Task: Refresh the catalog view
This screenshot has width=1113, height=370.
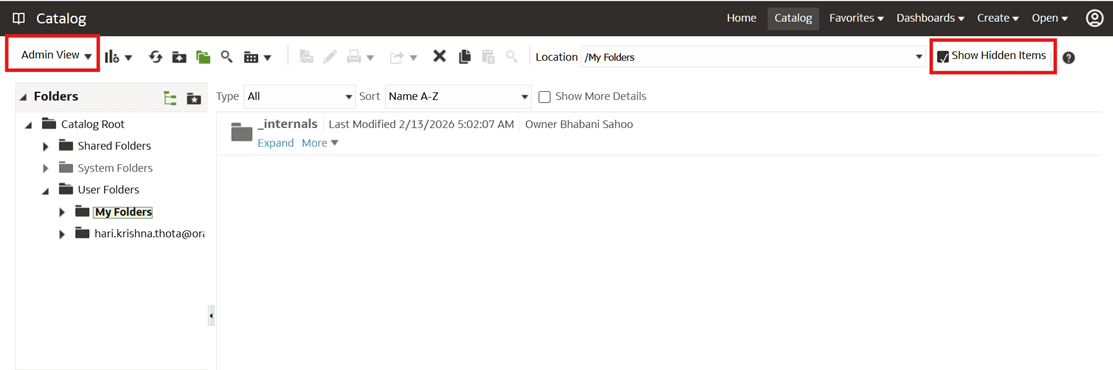Action: point(156,57)
